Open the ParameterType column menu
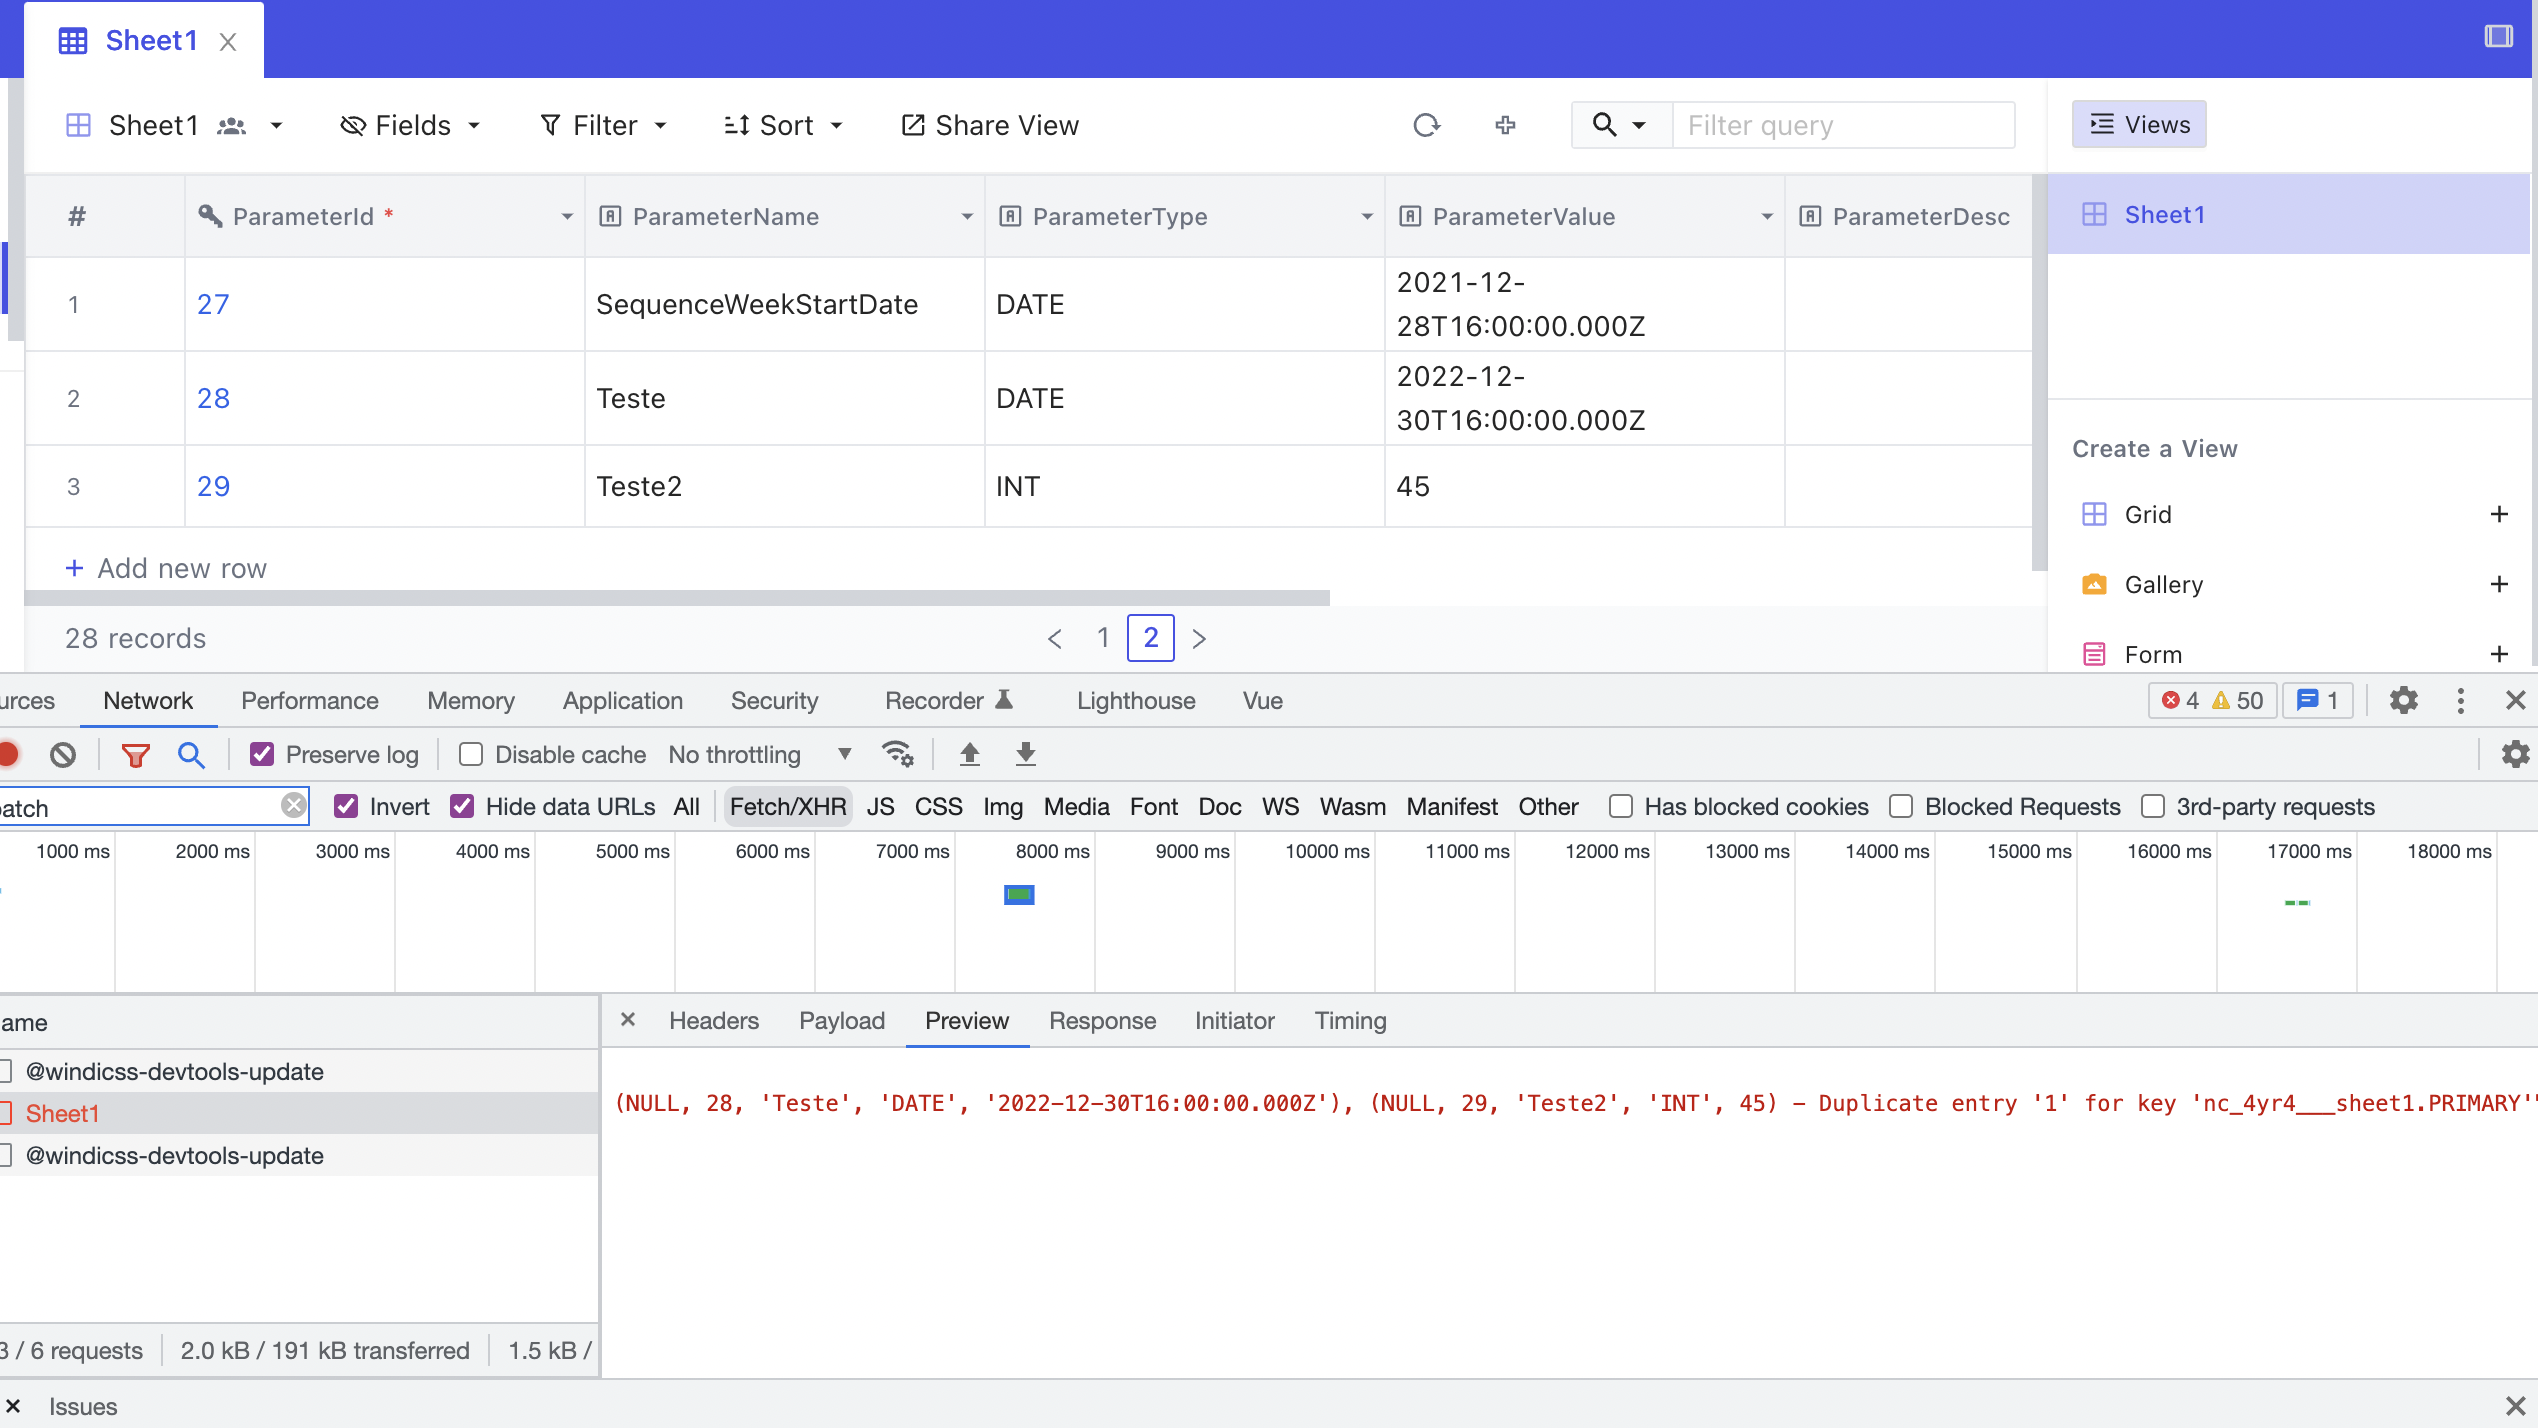Screen dimensions: 2538x1428 pyautogui.click(x=1366, y=216)
